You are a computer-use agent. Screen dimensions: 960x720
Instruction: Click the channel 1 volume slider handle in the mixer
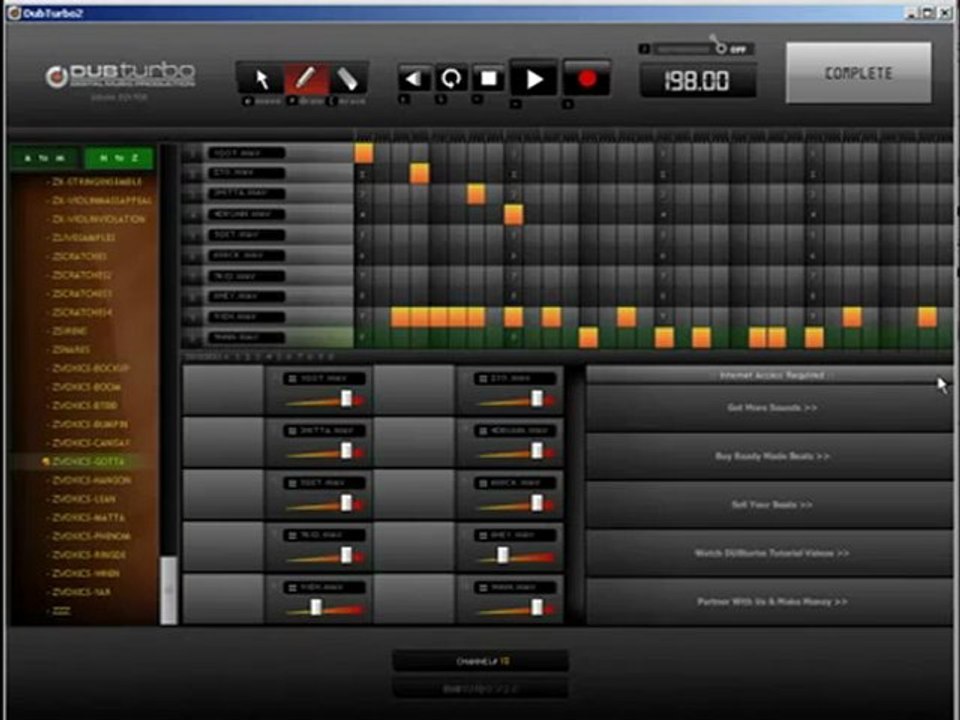347,399
